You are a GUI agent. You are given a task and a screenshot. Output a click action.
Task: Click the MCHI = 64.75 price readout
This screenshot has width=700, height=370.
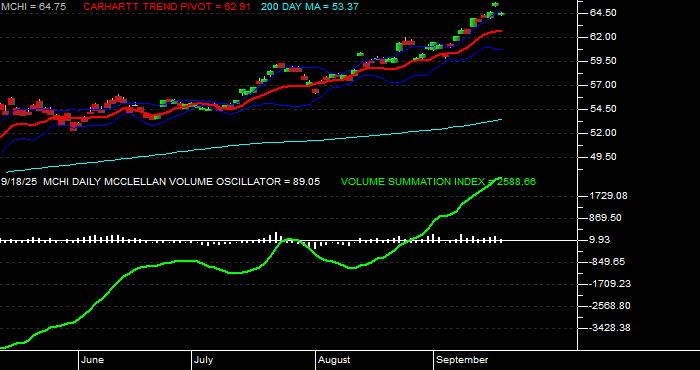tap(33, 7)
